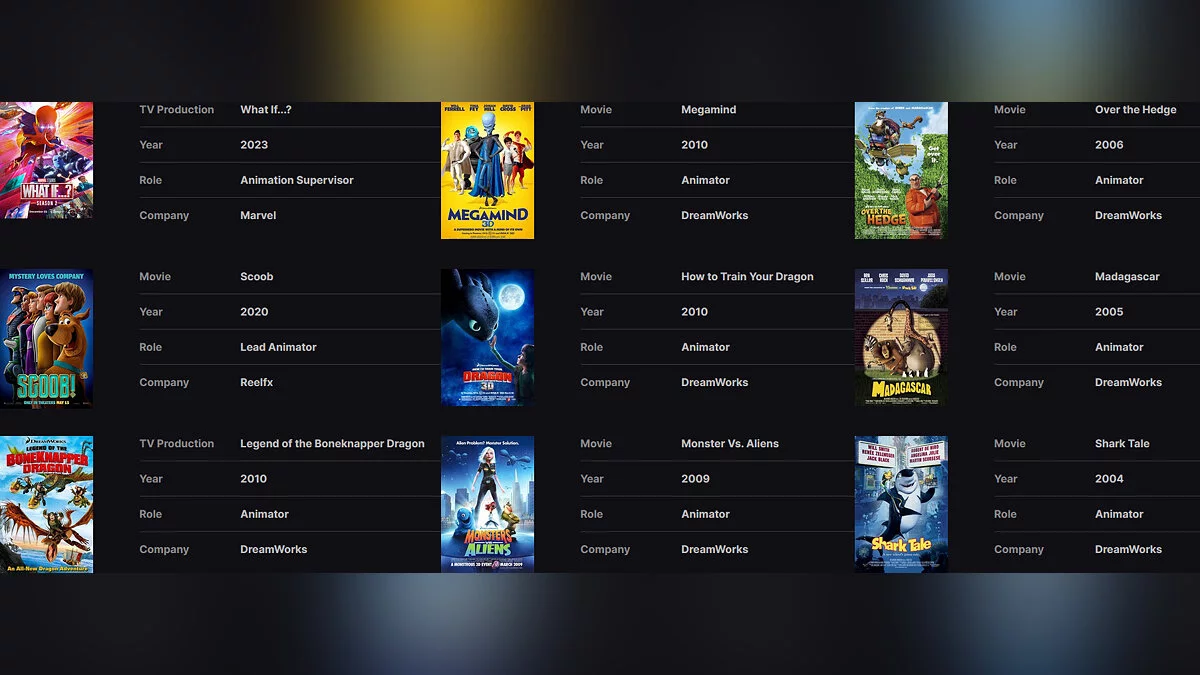The width and height of the screenshot is (1200, 675).
Task: Open the Scoob! movie poster
Action: (46, 338)
